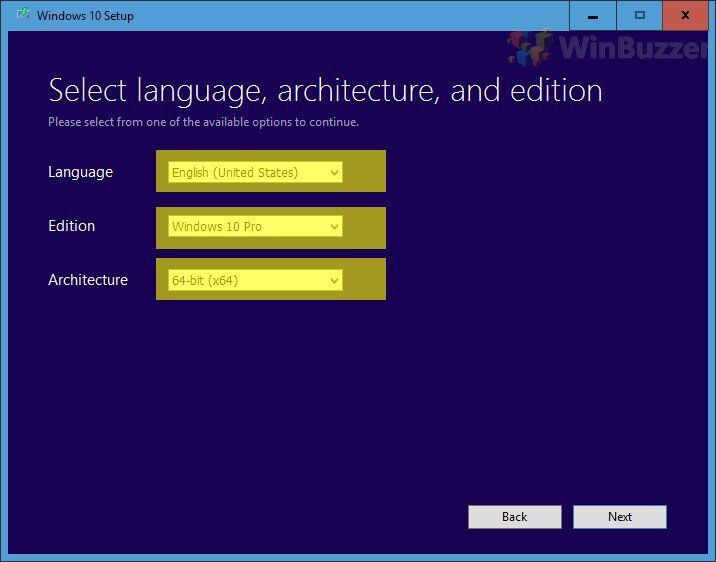716x562 pixels.
Task: Click the 'Windows 10 Setup' title text
Action: click(x=85, y=16)
